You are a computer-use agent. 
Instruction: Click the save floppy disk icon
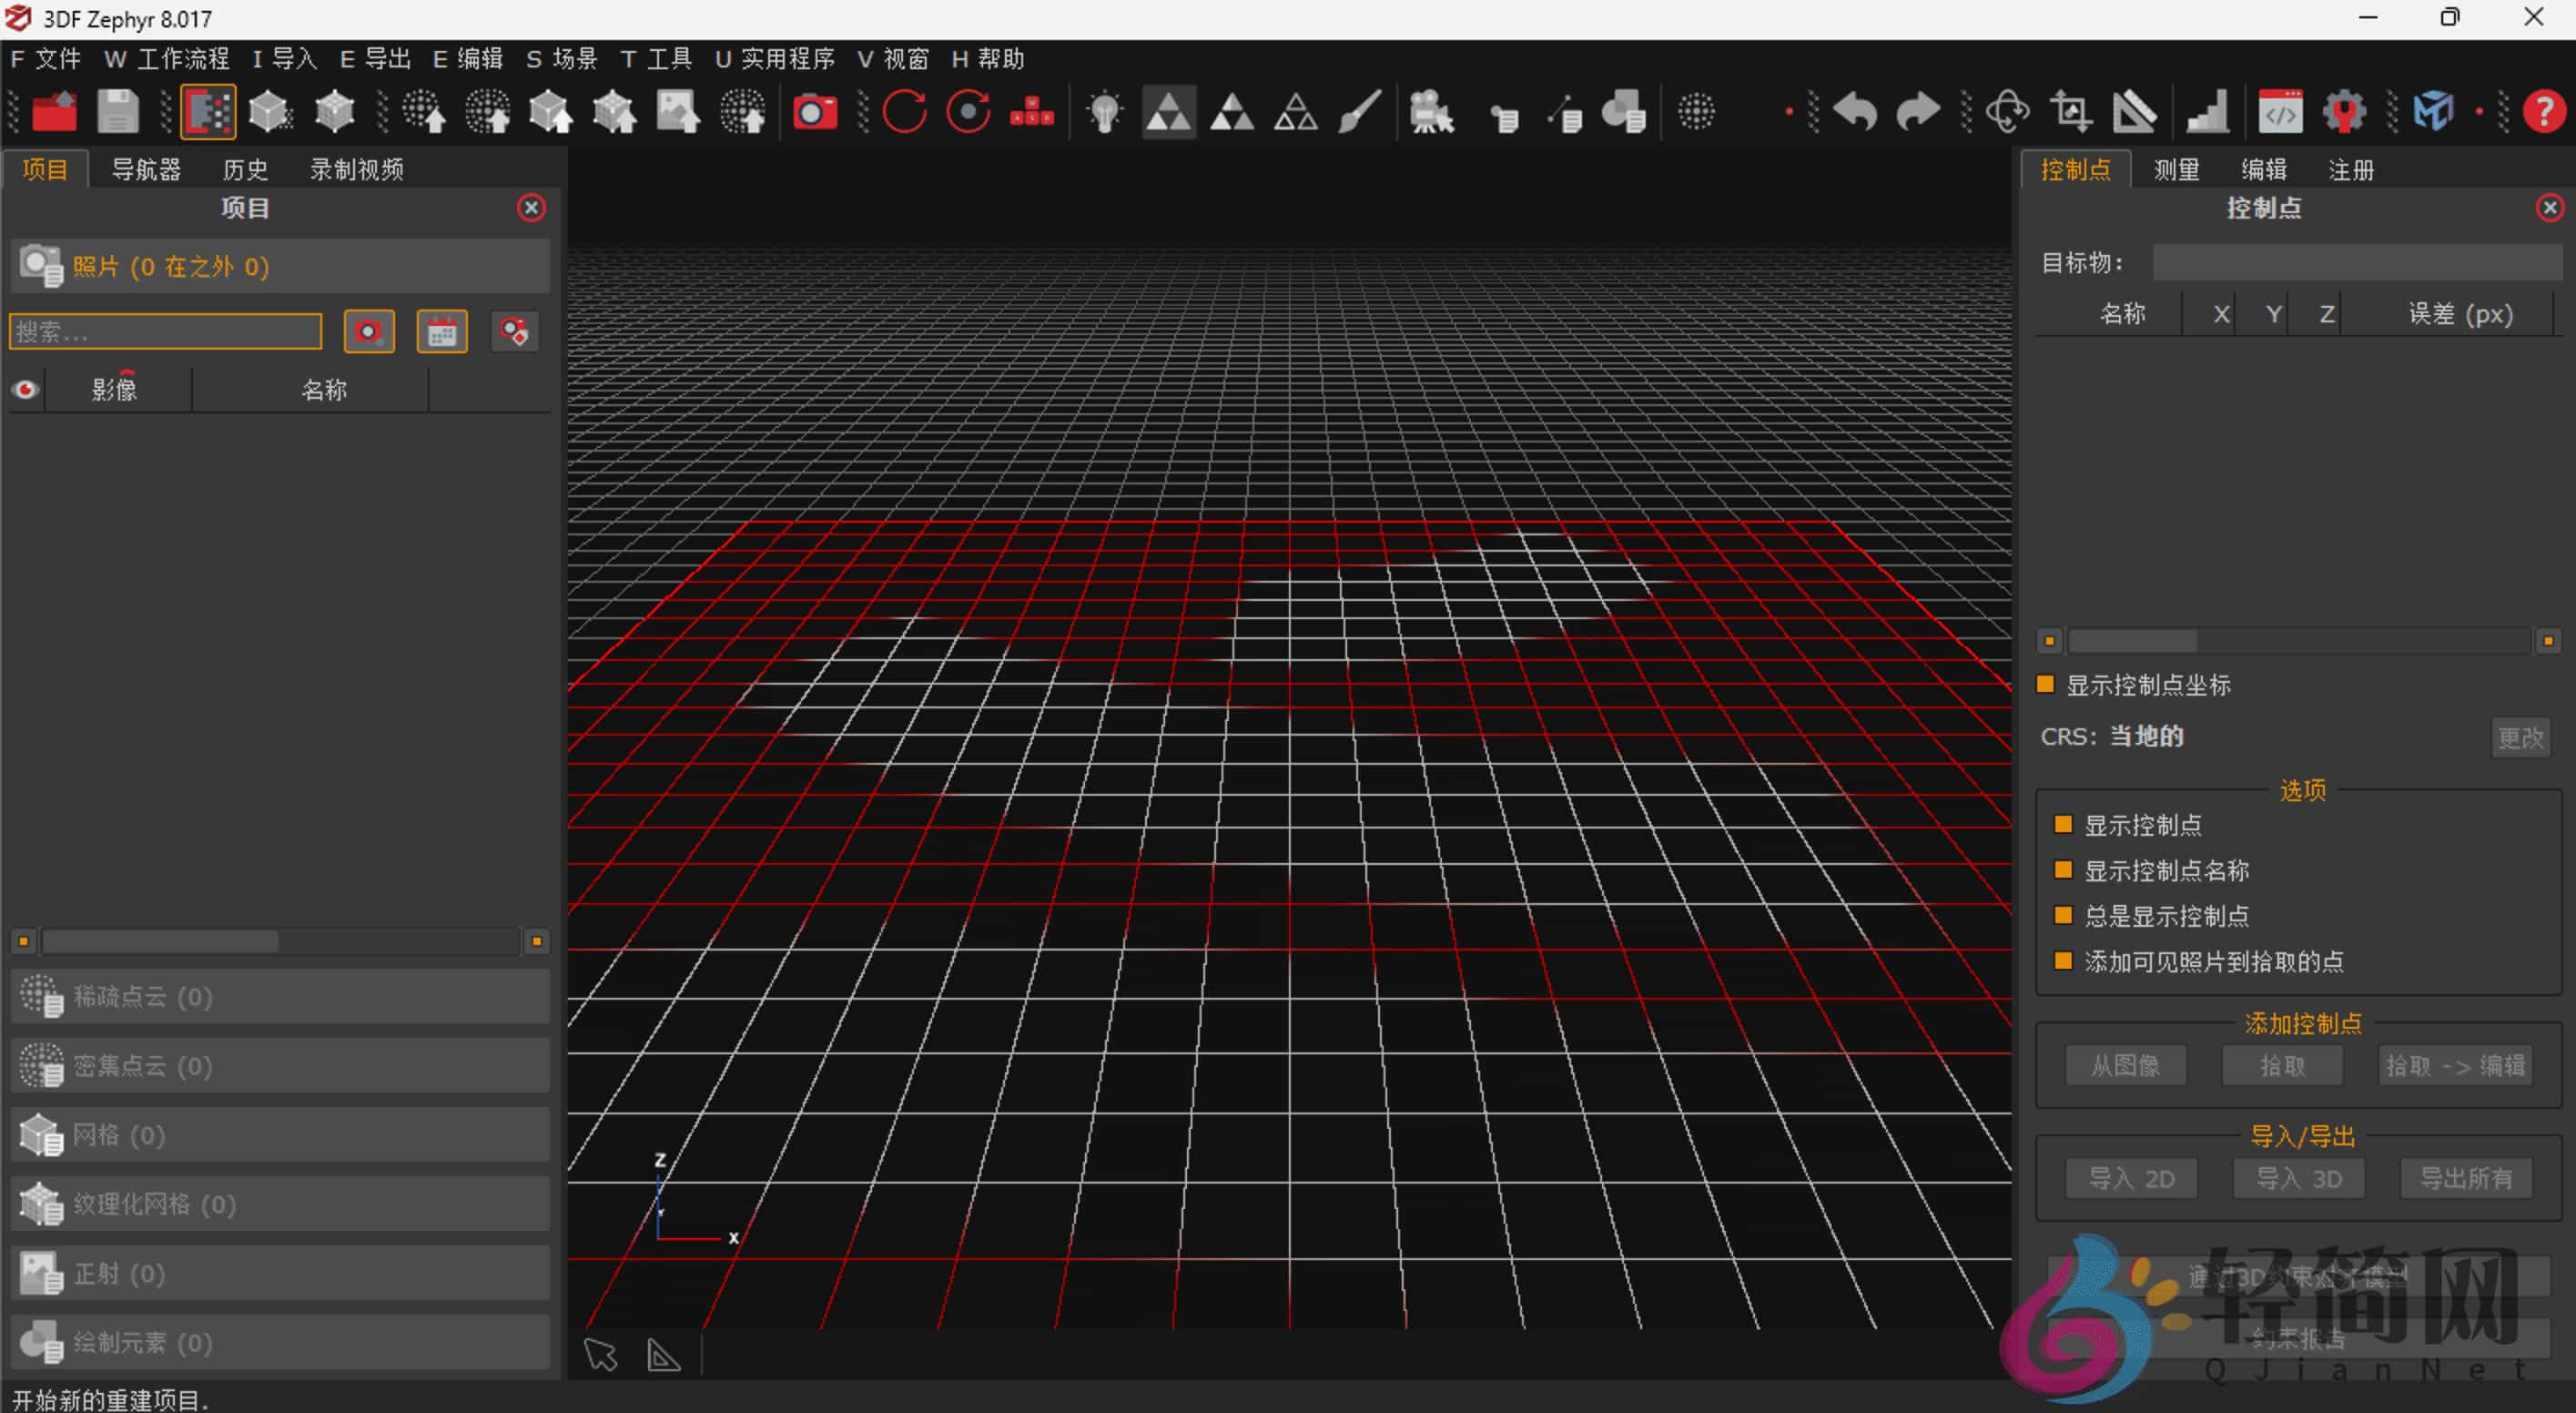117,111
